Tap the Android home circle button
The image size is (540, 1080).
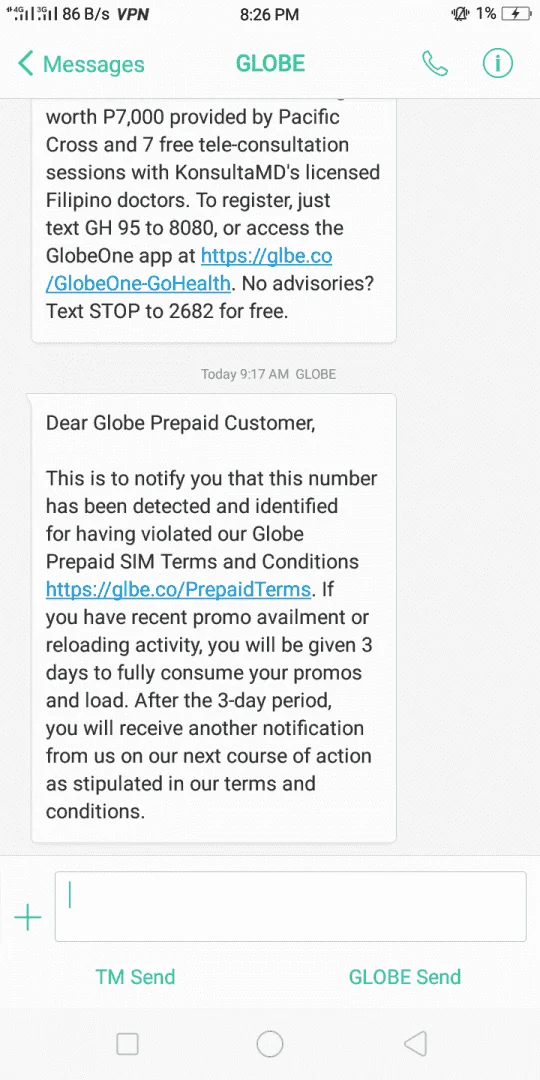[x=270, y=1043]
